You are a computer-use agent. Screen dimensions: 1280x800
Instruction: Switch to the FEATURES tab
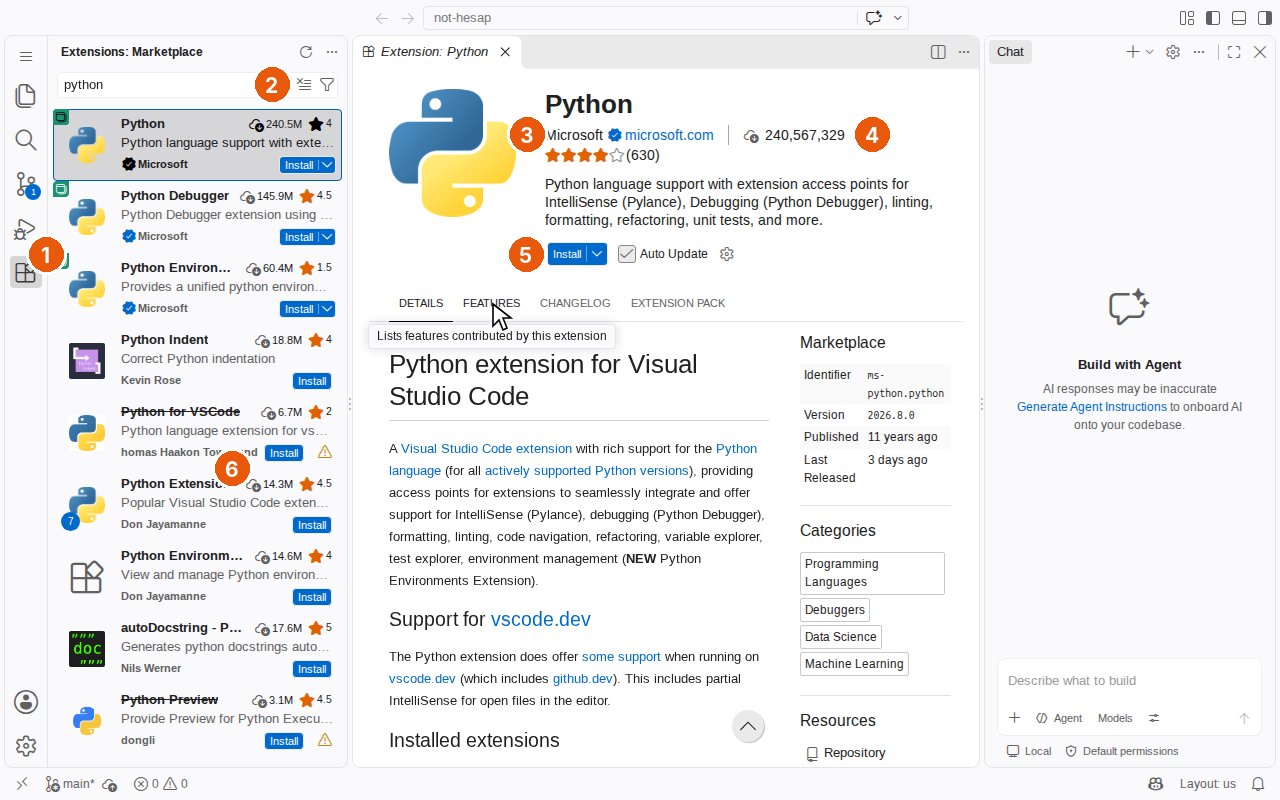491,303
